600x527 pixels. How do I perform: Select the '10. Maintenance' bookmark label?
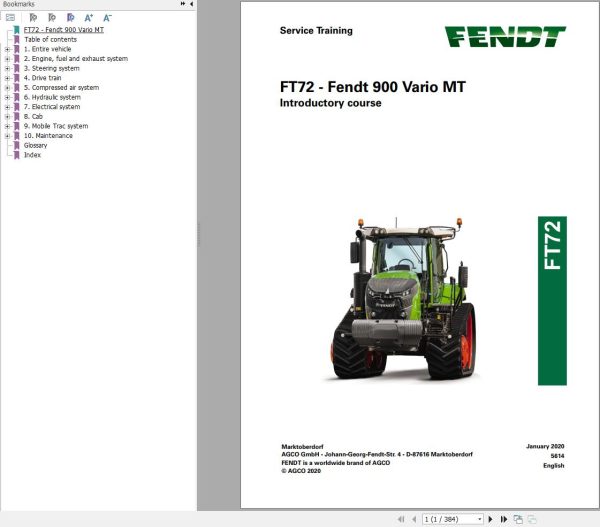[48, 135]
